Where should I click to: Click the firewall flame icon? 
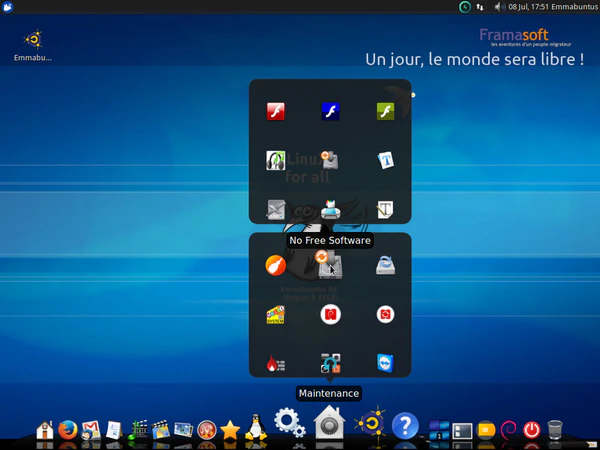click(x=276, y=364)
